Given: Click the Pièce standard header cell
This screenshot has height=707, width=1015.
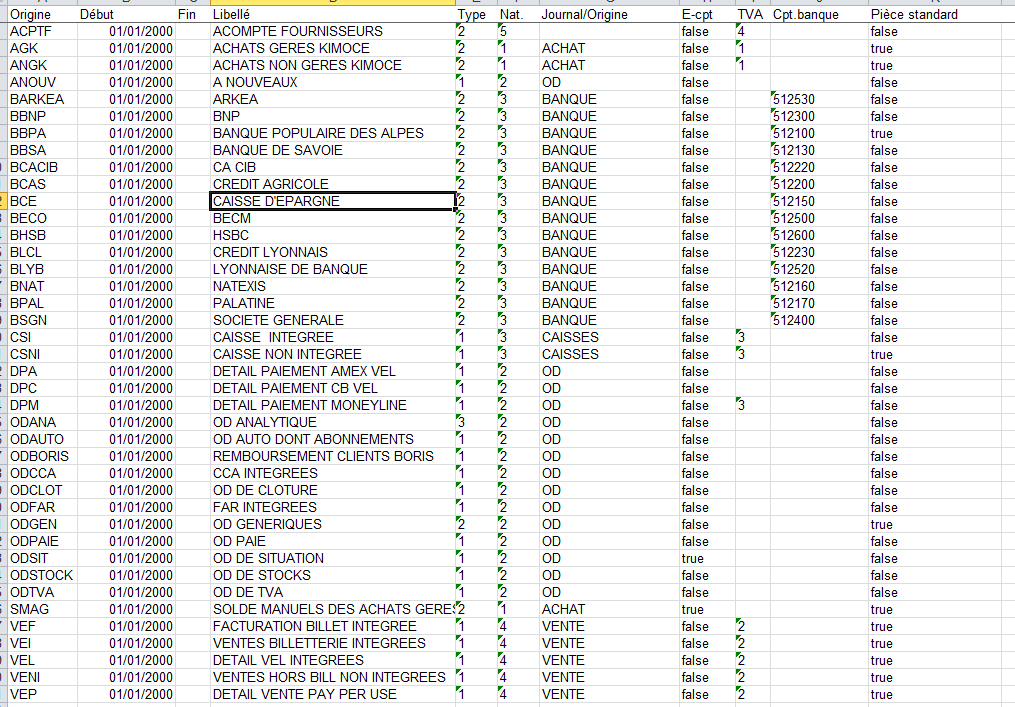Looking at the screenshot, I should point(914,15).
